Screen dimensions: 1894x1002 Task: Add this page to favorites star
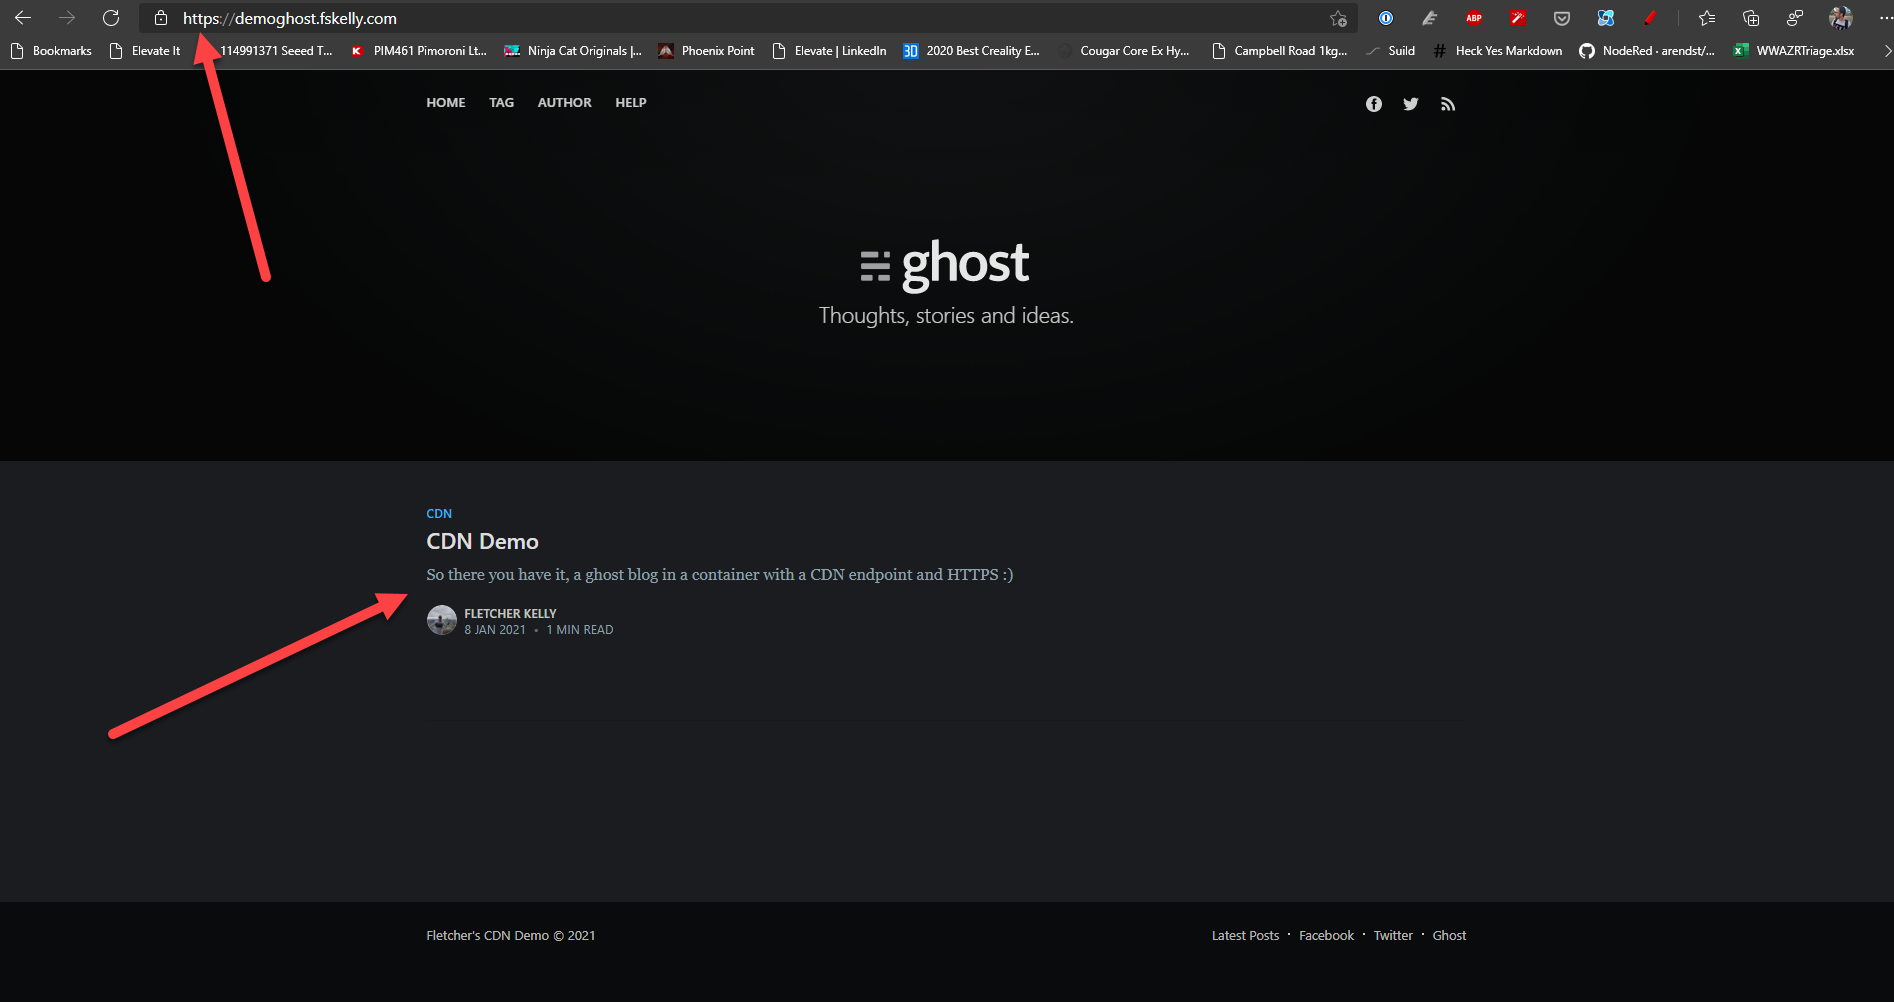click(x=1338, y=18)
